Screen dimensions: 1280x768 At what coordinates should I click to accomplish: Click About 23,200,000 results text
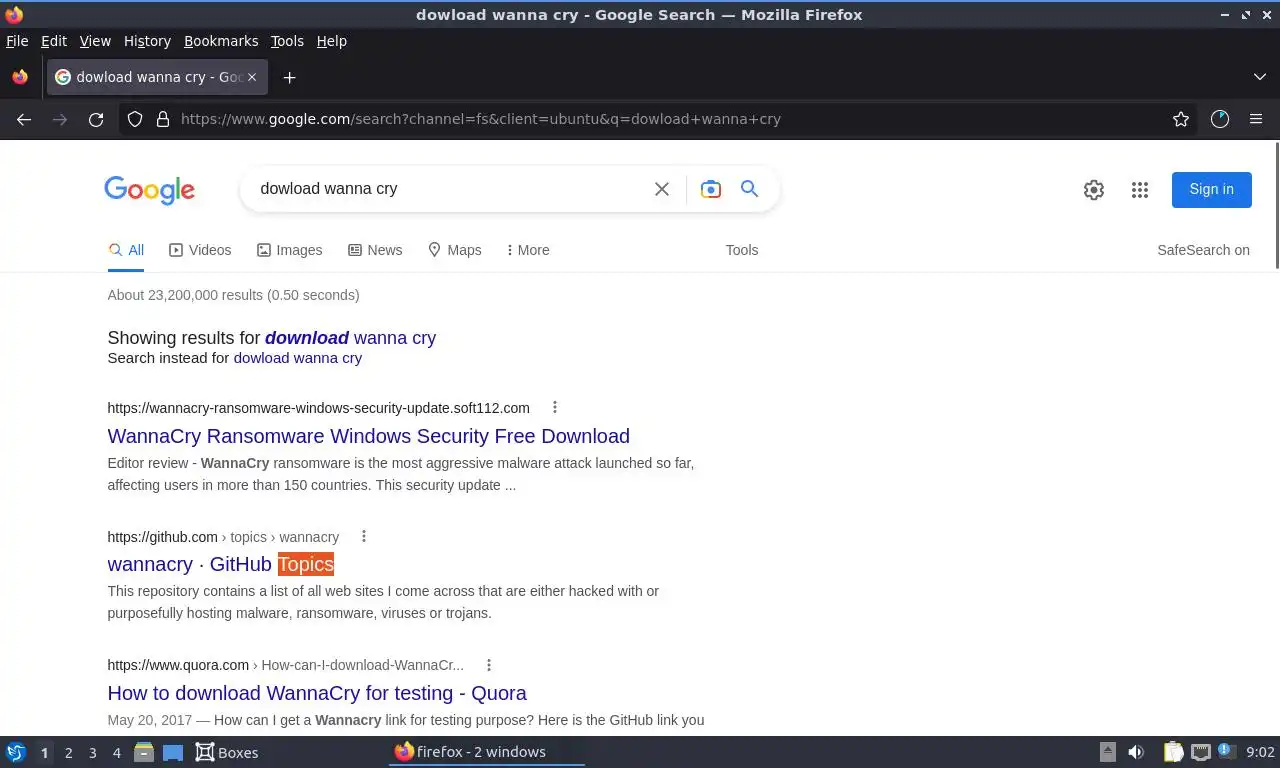pyautogui.click(x=233, y=295)
